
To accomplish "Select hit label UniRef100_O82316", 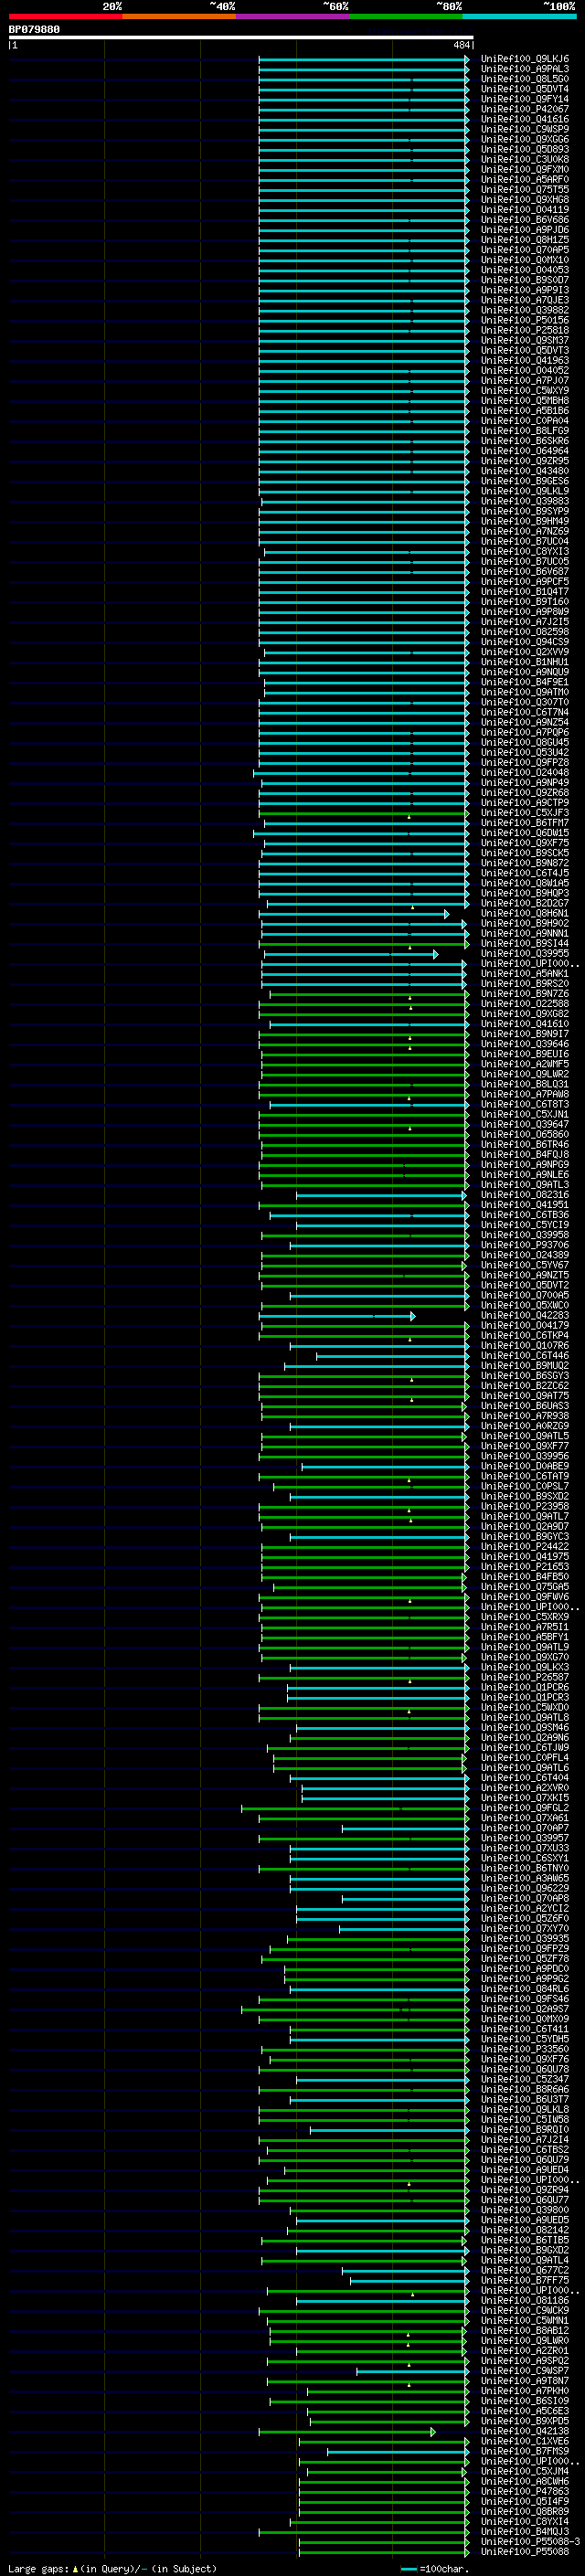I will point(525,1194).
